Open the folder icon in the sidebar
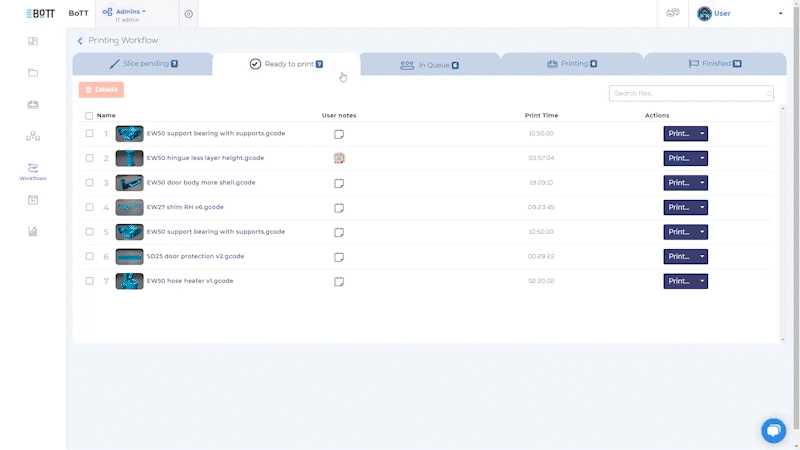 coord(32,72)
